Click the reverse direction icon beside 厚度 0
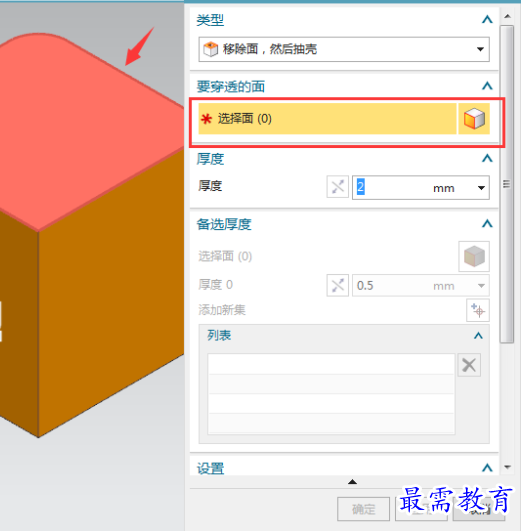 pos(337,285)
